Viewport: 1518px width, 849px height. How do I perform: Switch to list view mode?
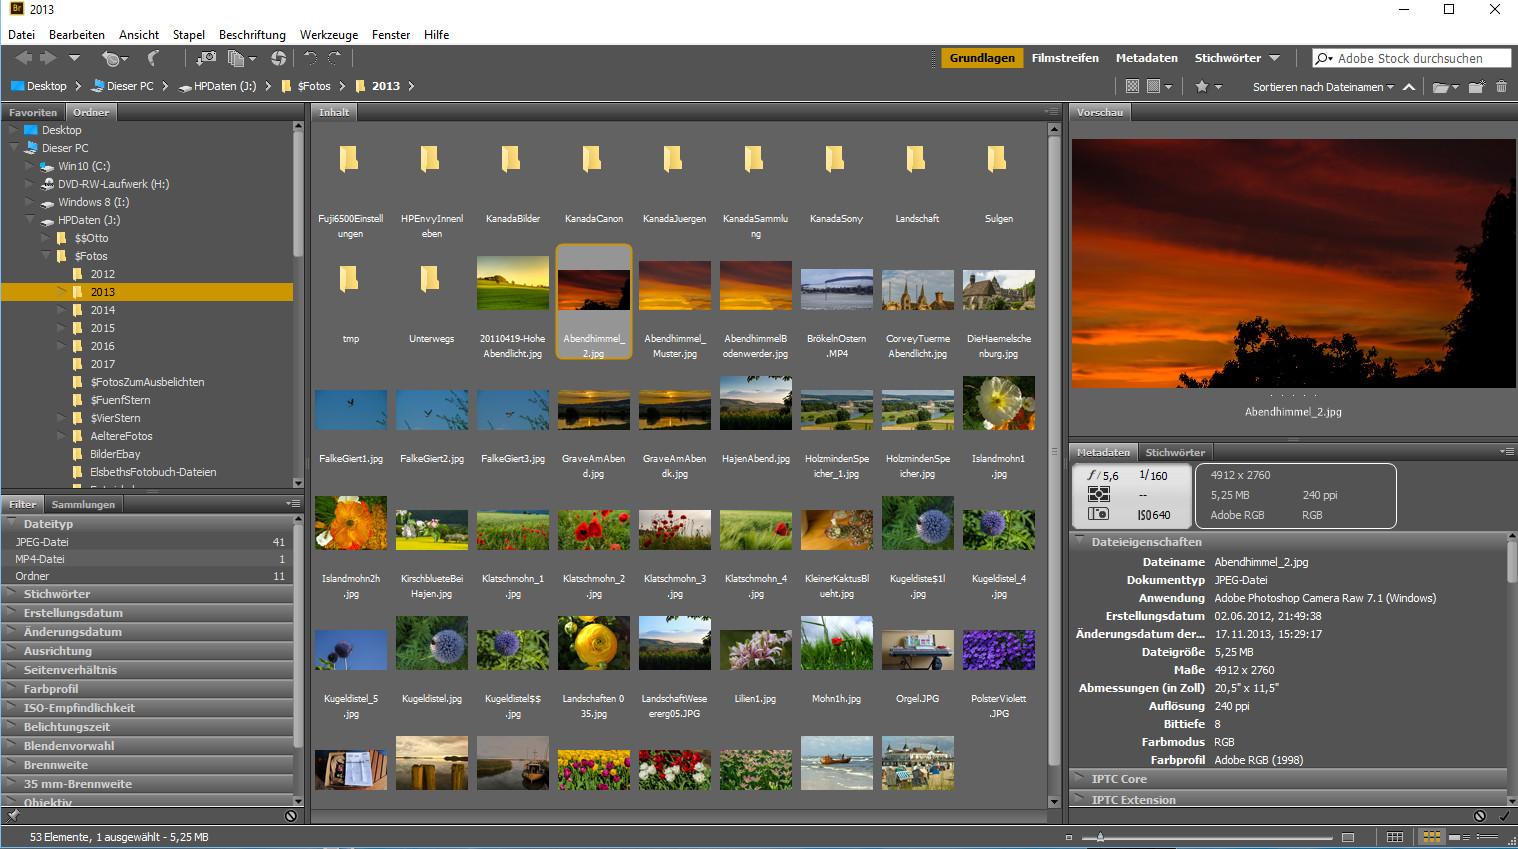pyautogui.click(x=1488, y=837)
